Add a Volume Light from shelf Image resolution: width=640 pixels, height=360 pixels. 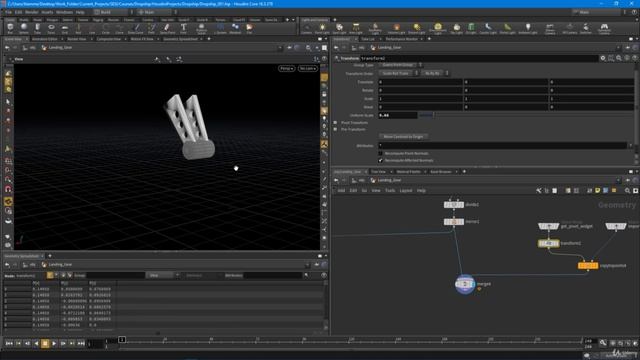pyautogui.click(x=396, y=28)
